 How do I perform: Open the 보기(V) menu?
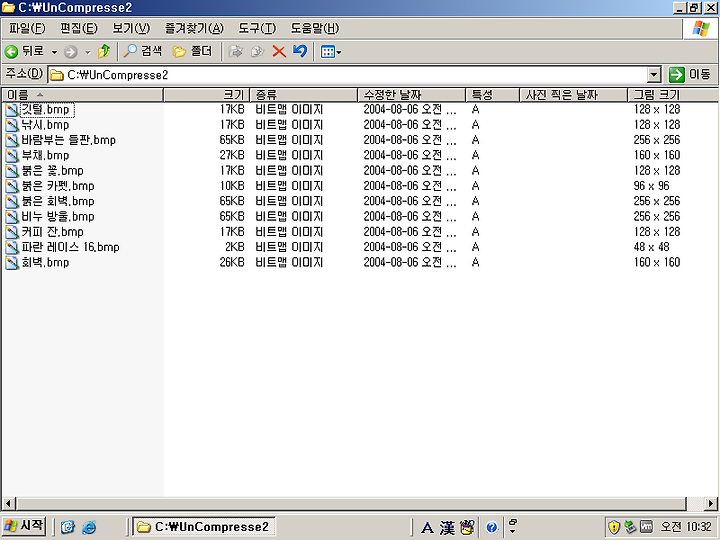[131, 28]
